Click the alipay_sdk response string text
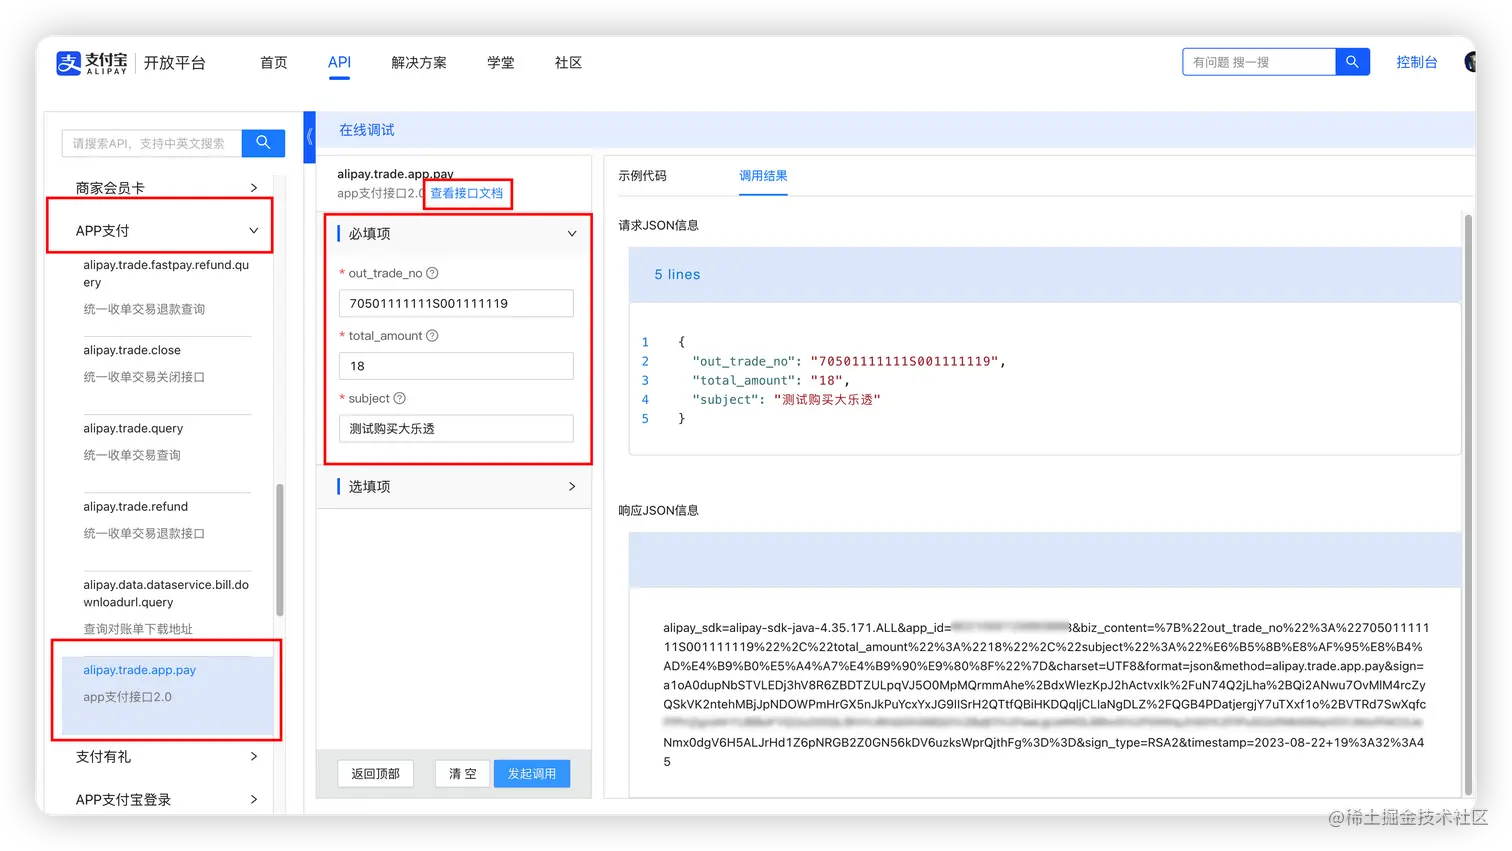The height and width of the screenshot is (851, 1512). [x=1046, y=695]
